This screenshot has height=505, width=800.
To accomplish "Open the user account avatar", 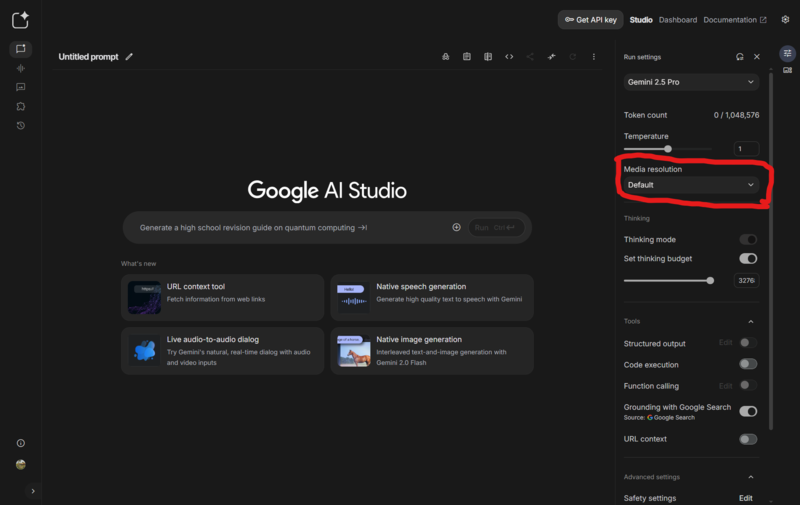I will [20, 464].
